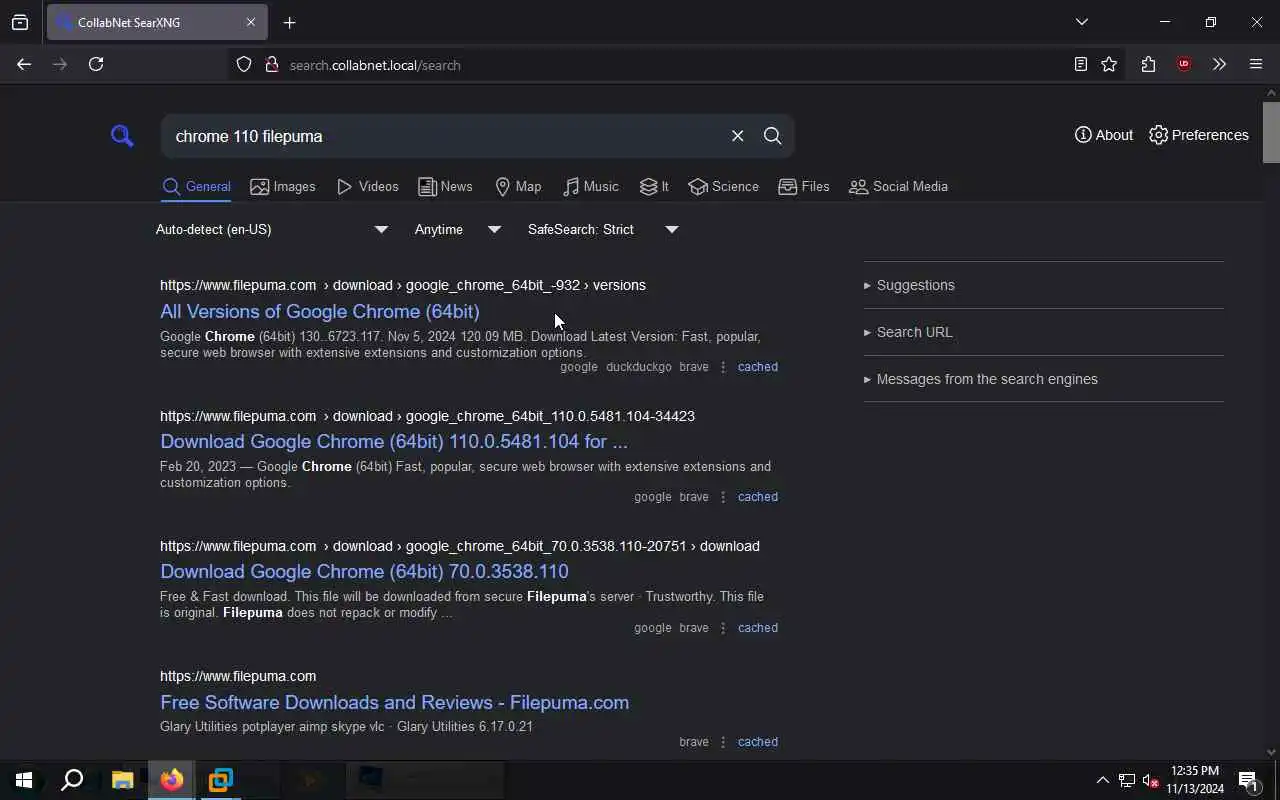Expand Messages from the search engines

[980, 379]
